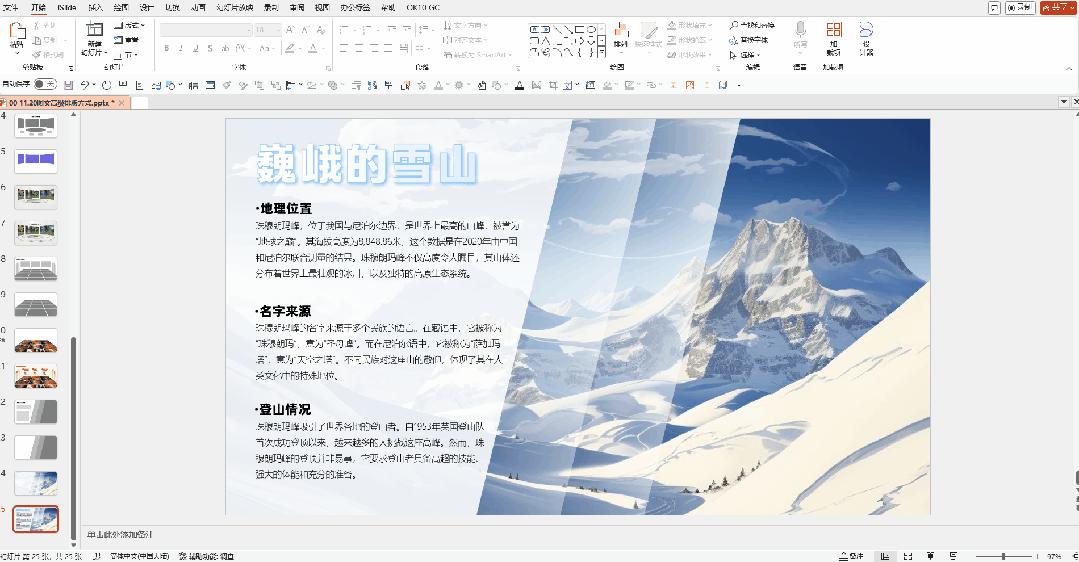Toggle text Shadow (S) formatting
Screen dimensions: 1079x562
point(210,48)
